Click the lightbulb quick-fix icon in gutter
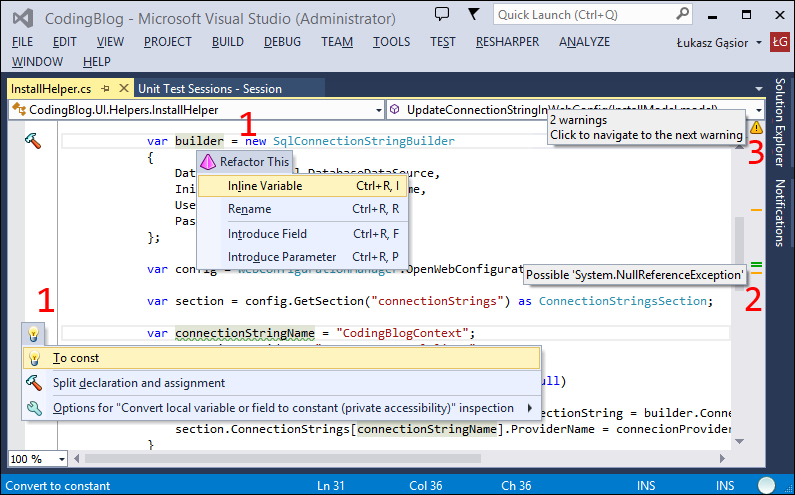 [x=33, y=334]
